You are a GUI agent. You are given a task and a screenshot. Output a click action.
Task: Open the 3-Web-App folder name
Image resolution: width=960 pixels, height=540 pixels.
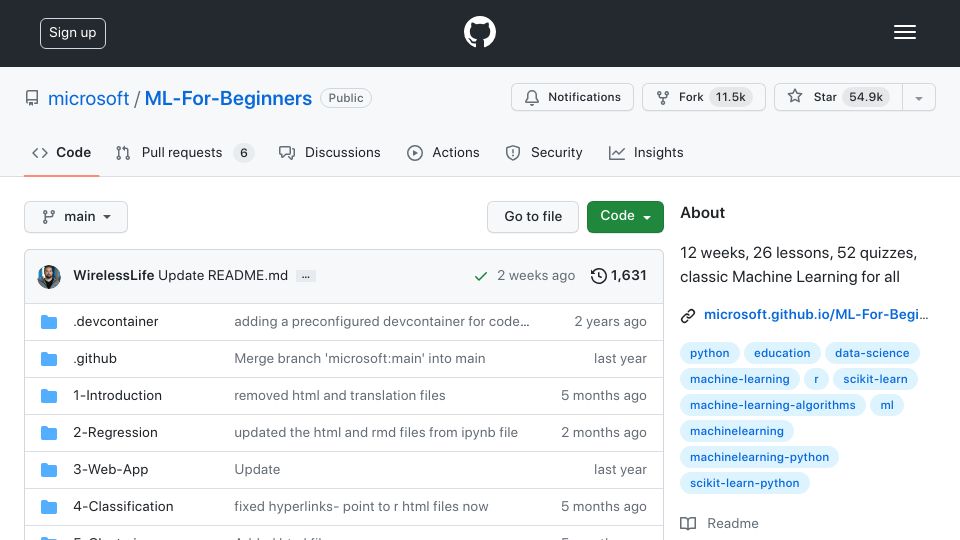(x=111, y=470)
